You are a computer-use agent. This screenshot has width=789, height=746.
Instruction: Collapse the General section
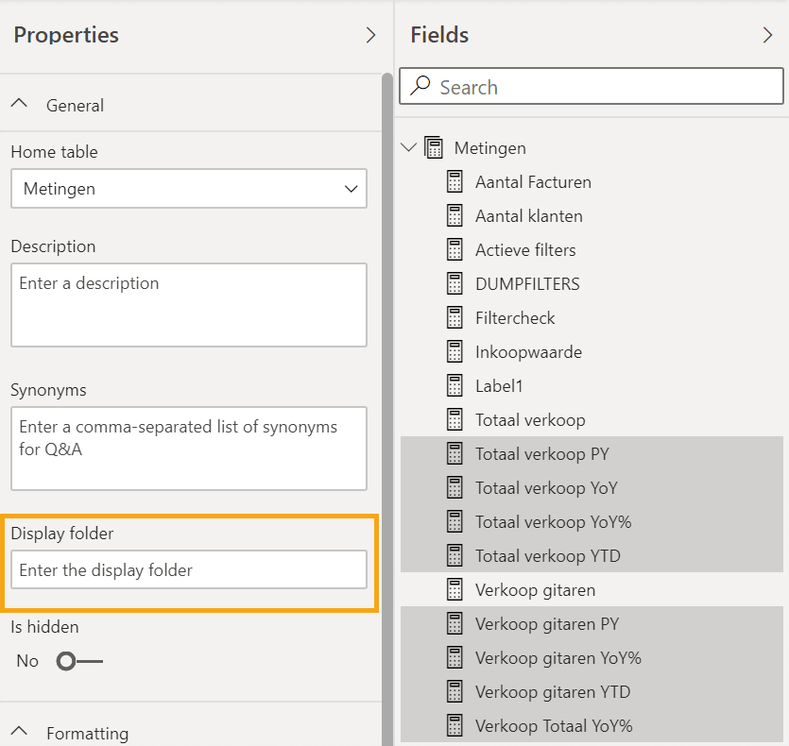point(19,105)
